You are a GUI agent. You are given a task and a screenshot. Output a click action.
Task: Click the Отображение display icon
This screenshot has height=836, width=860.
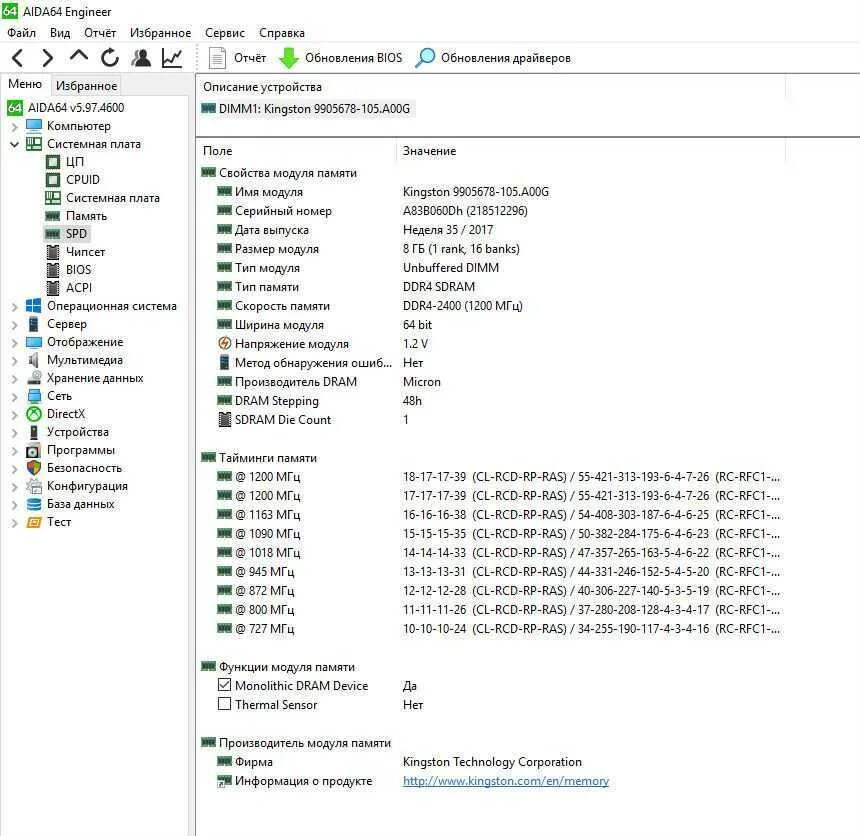tap(34, 342)
